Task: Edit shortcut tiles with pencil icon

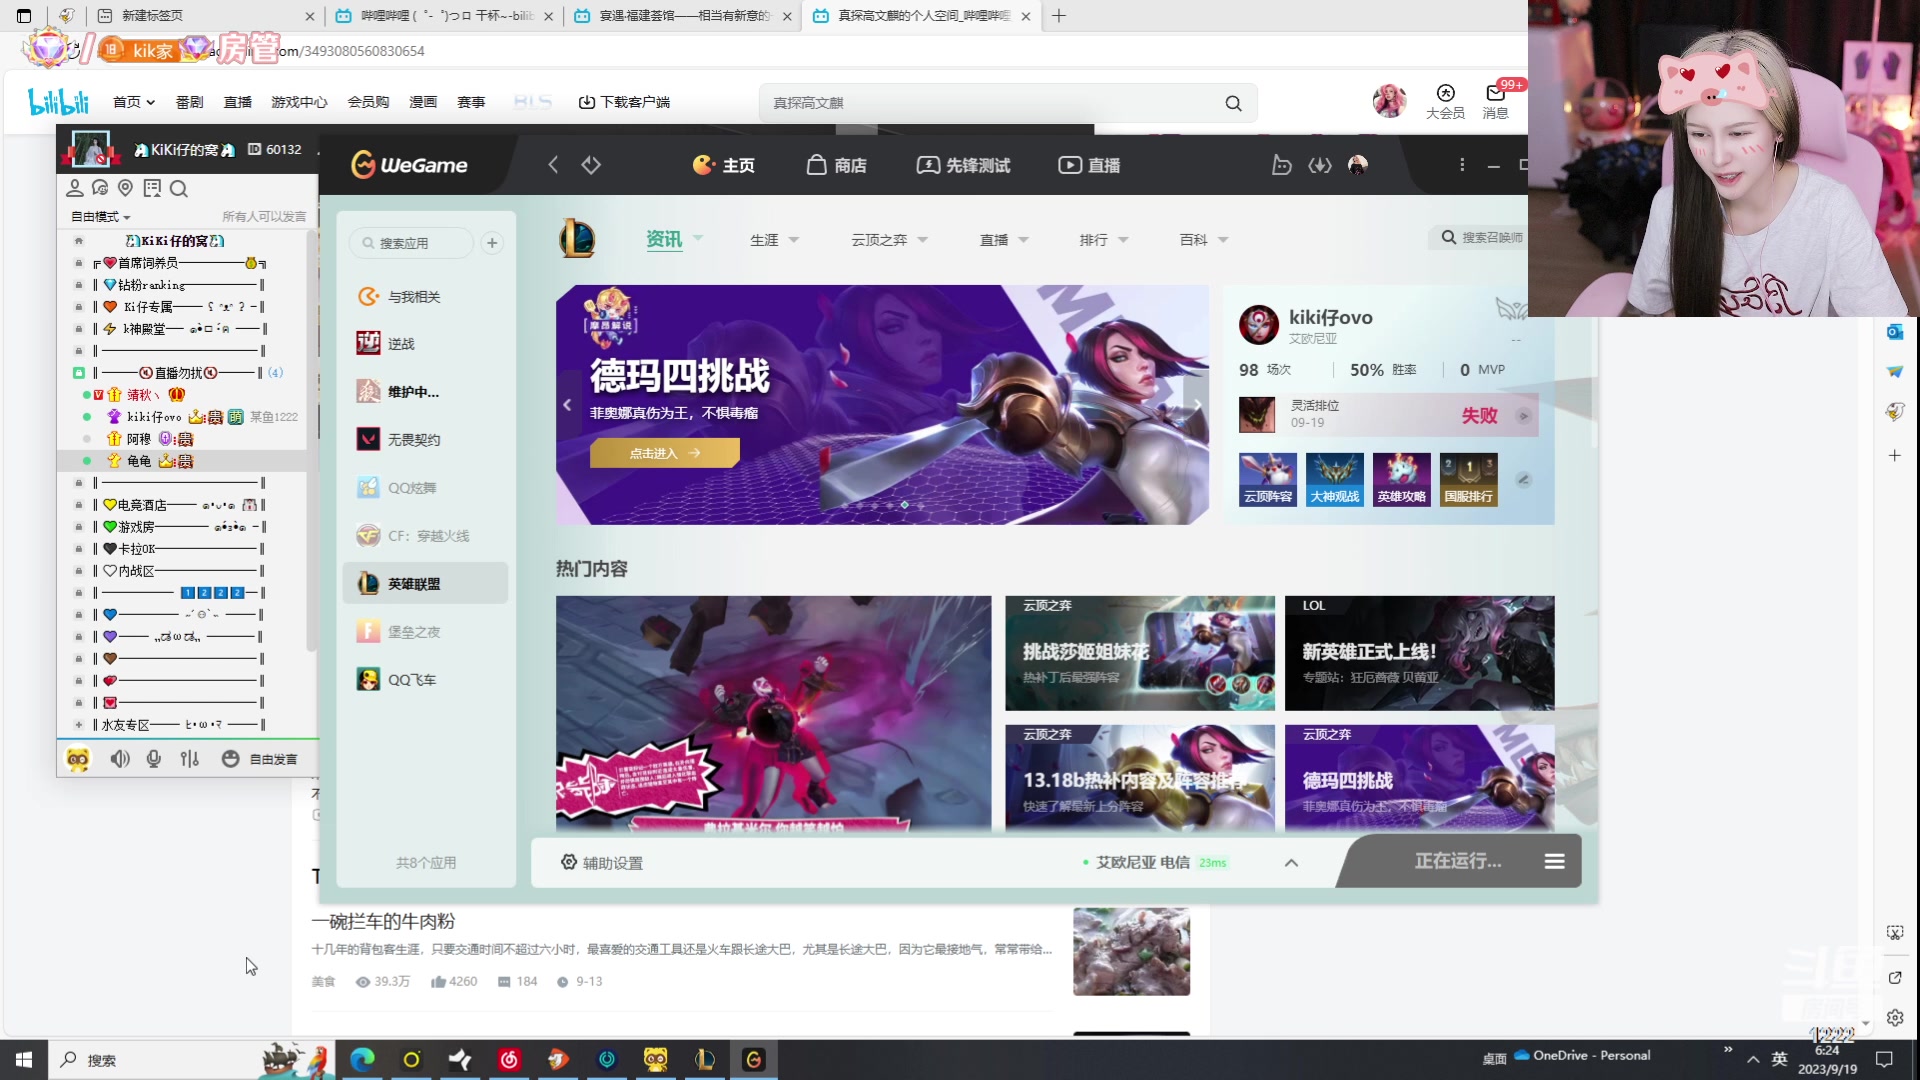Action: click(x=1523, y=480)
